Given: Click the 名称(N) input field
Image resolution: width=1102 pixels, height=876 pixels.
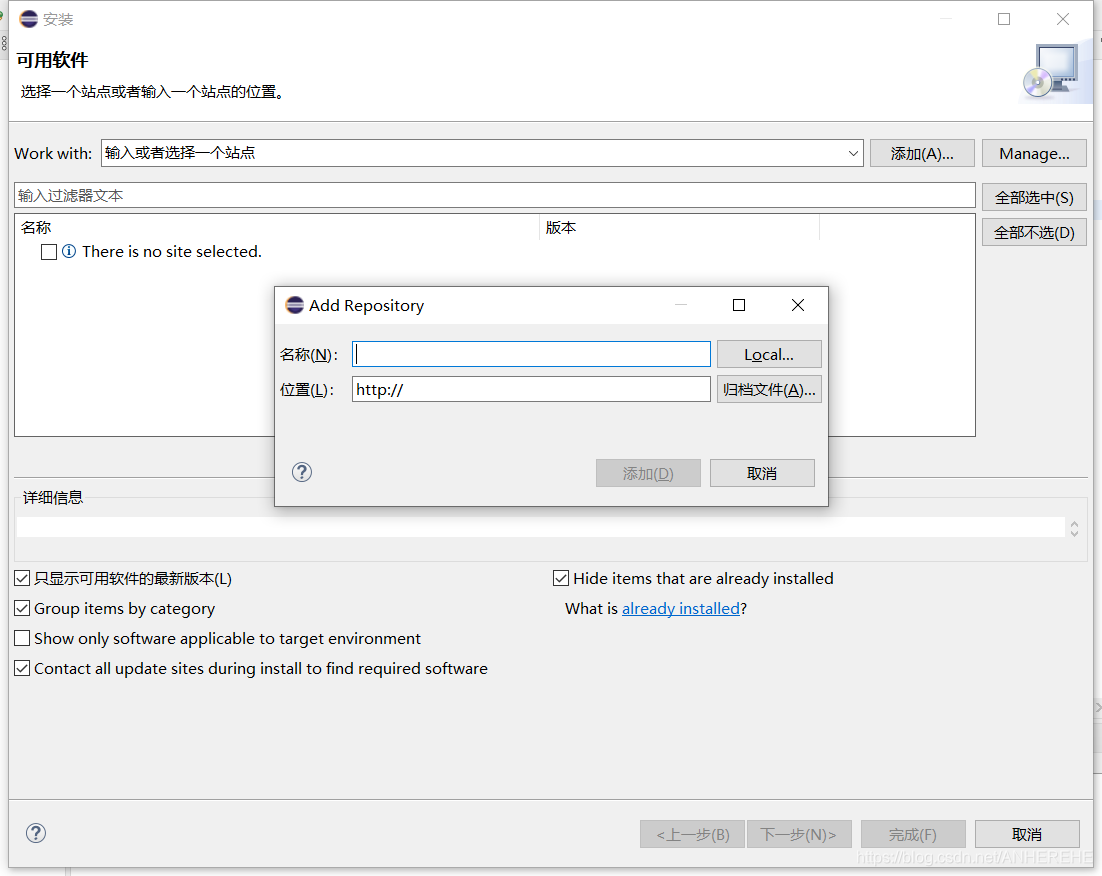Looking at the screenshot, I should coord(530,354).
